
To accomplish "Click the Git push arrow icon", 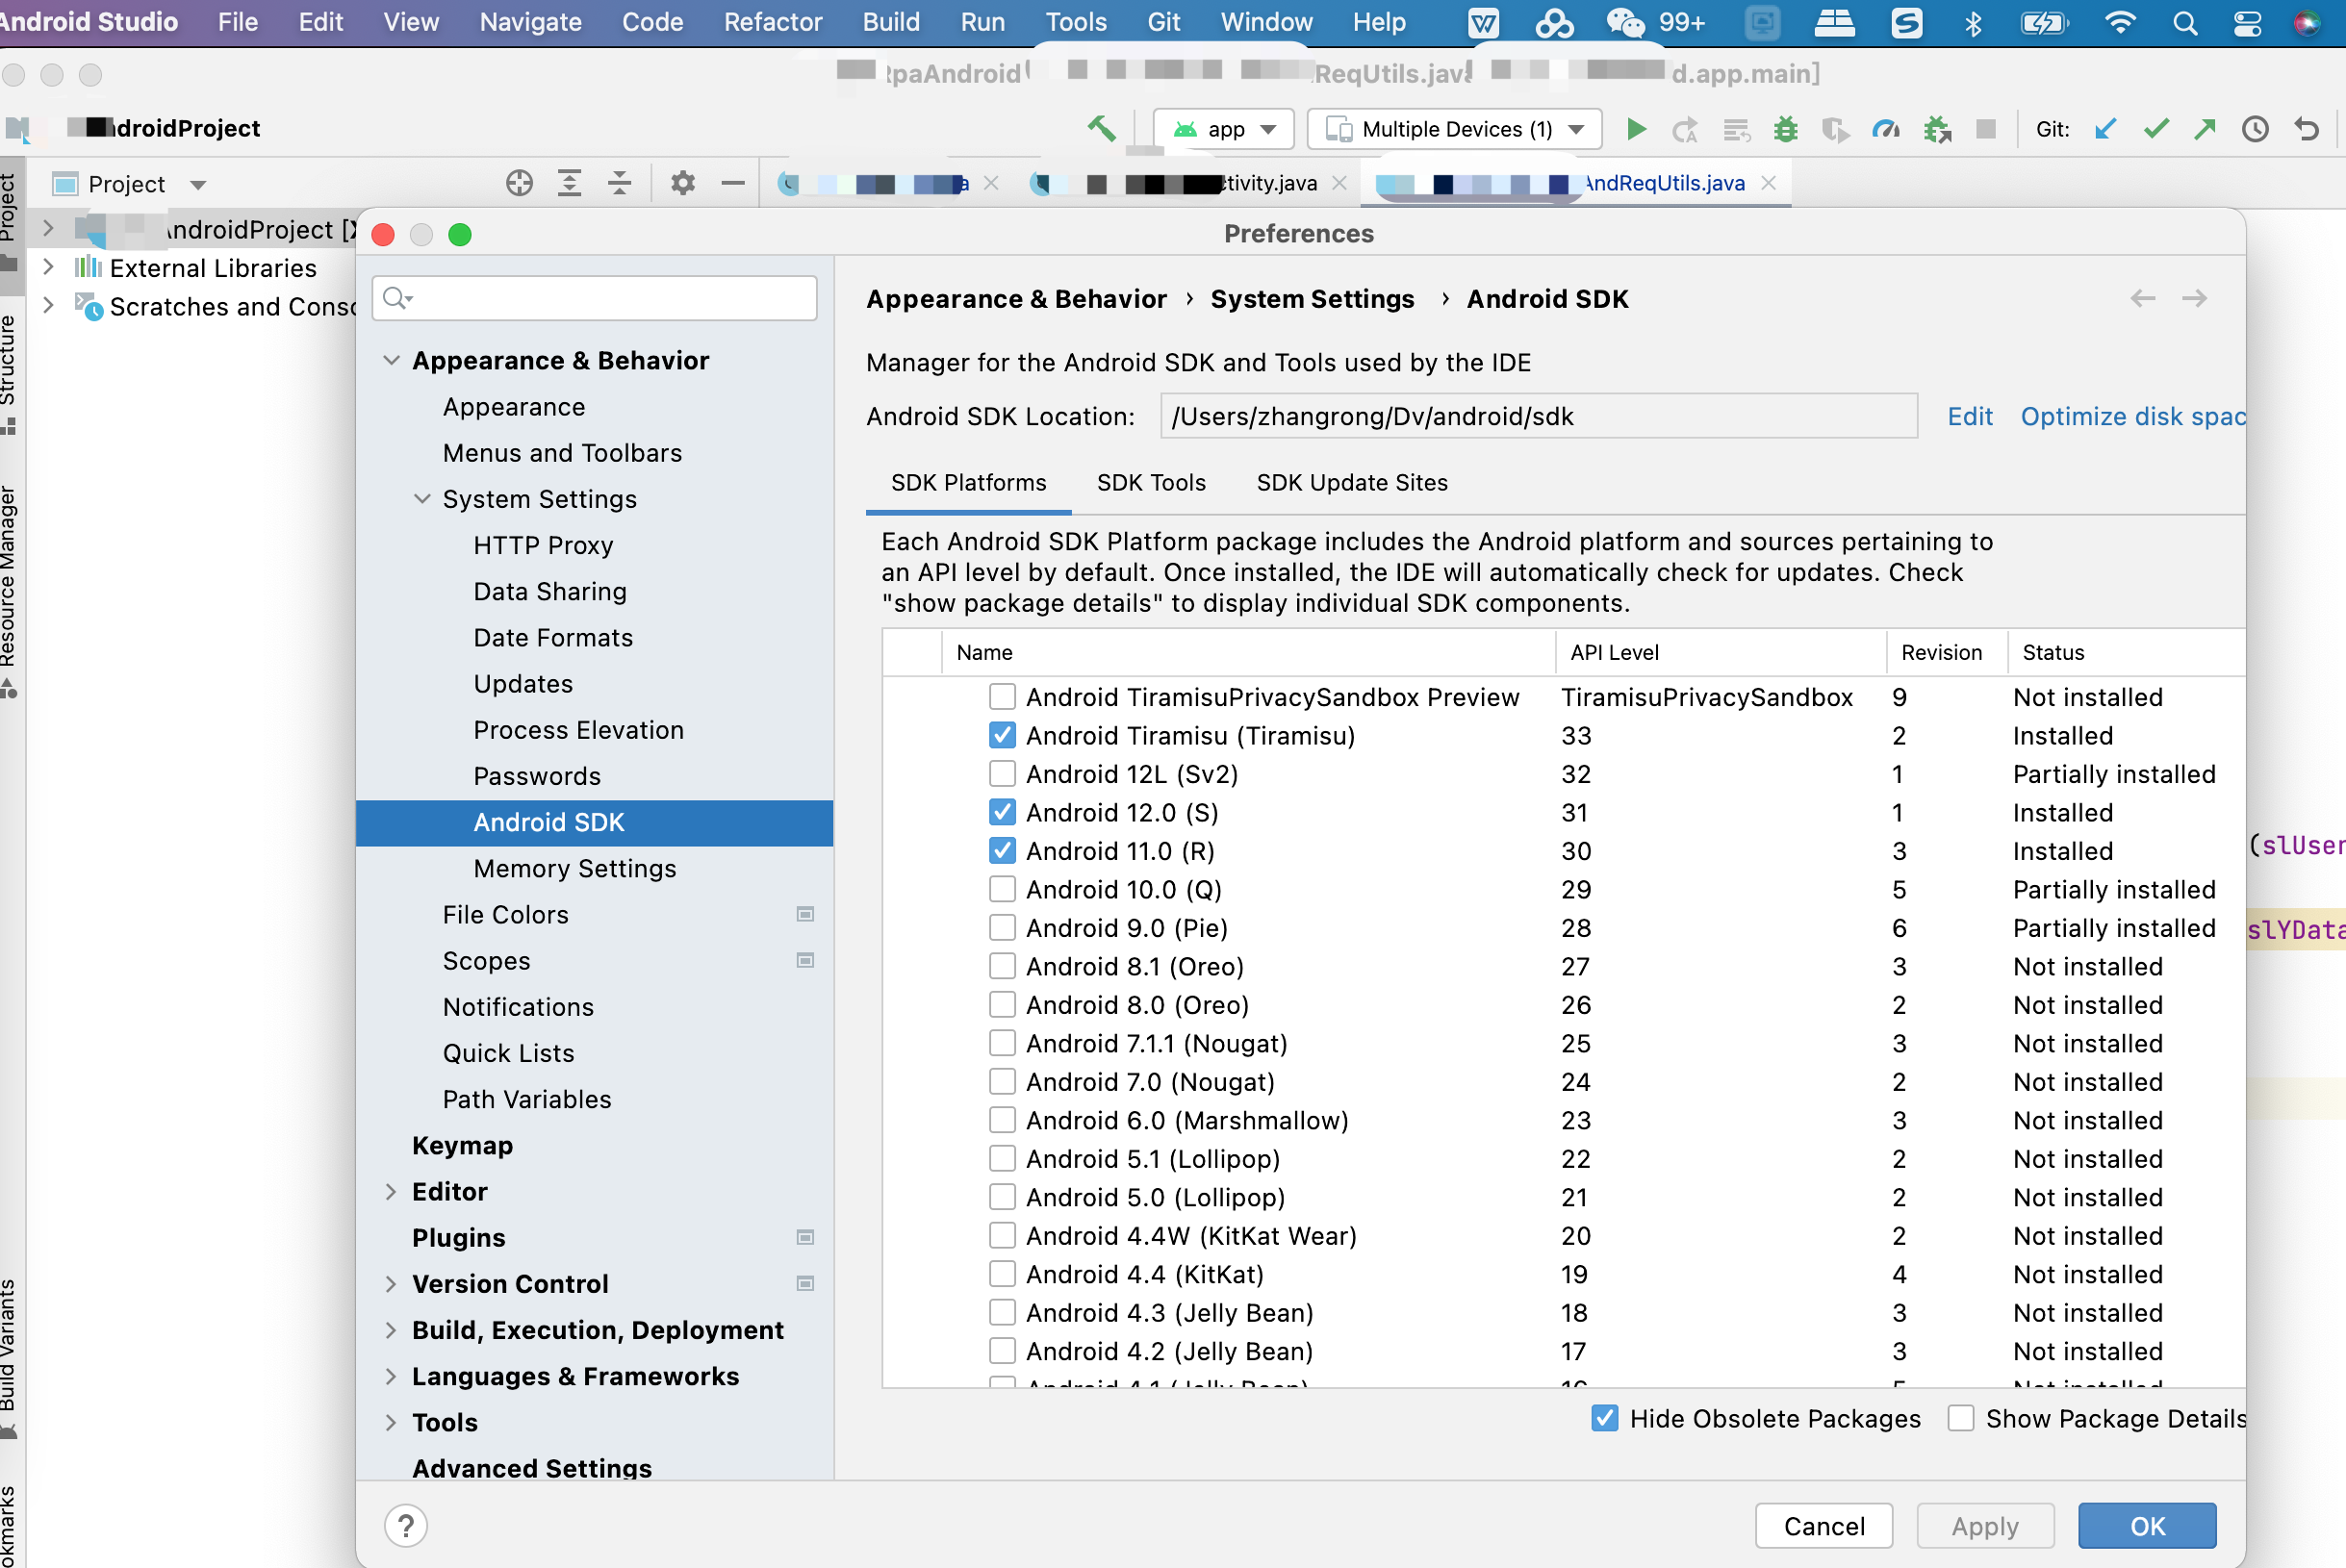I will (x=2205, y=129).
